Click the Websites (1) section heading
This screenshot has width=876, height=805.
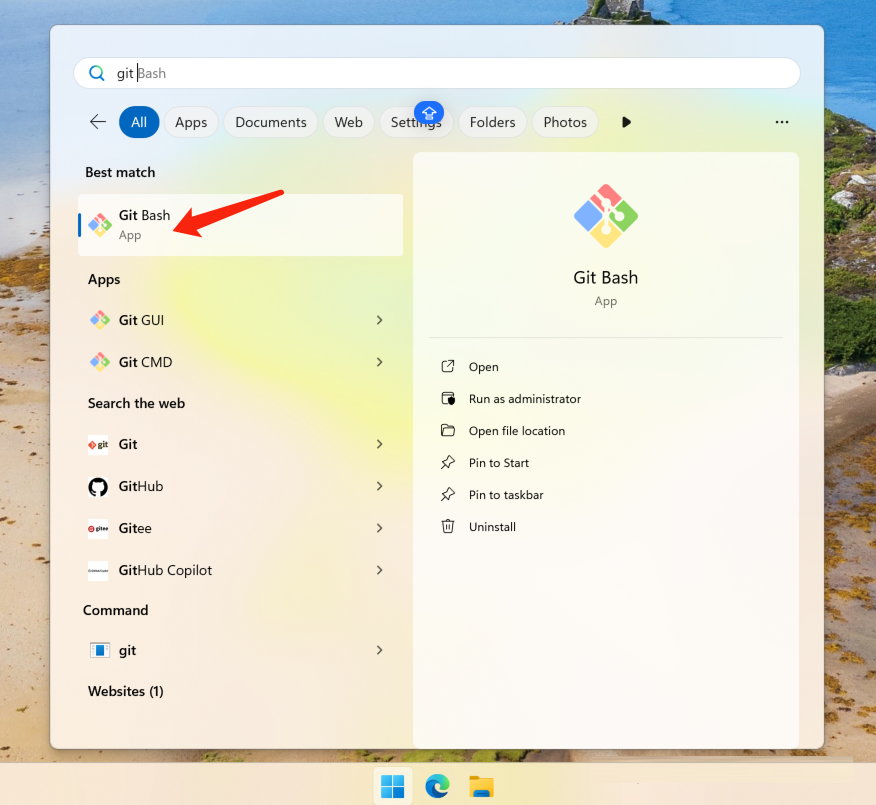[x=126, y=691]
